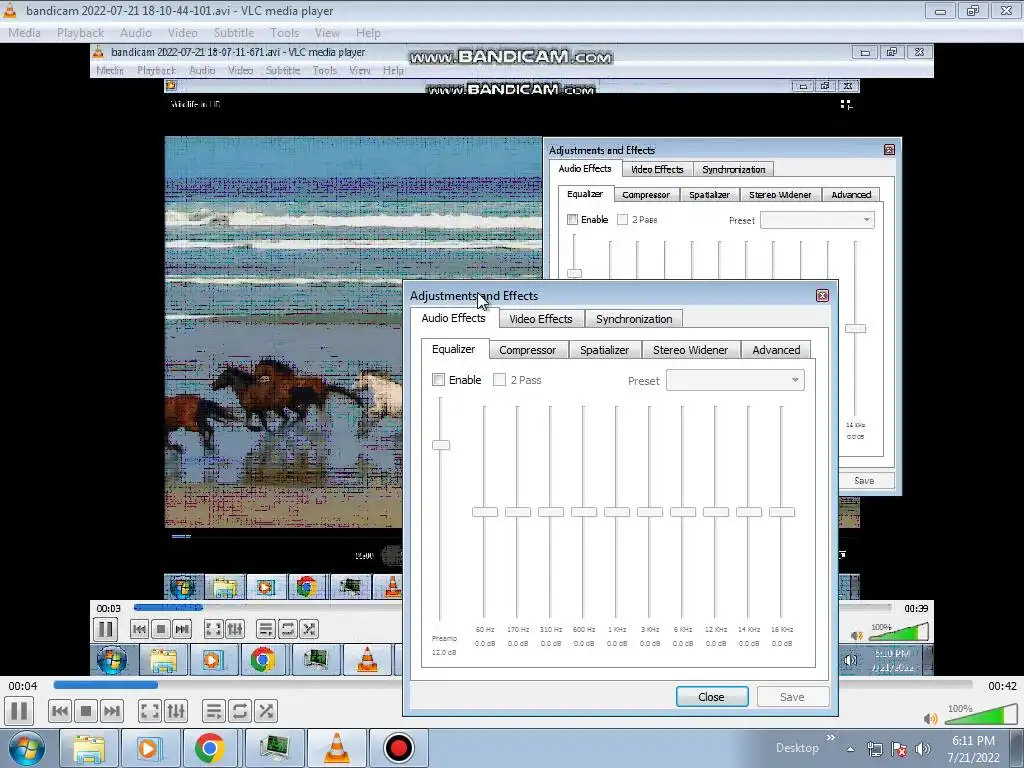
Task: Click Preamp slider handle in front dialog
Action: click(x=441, y=445)
